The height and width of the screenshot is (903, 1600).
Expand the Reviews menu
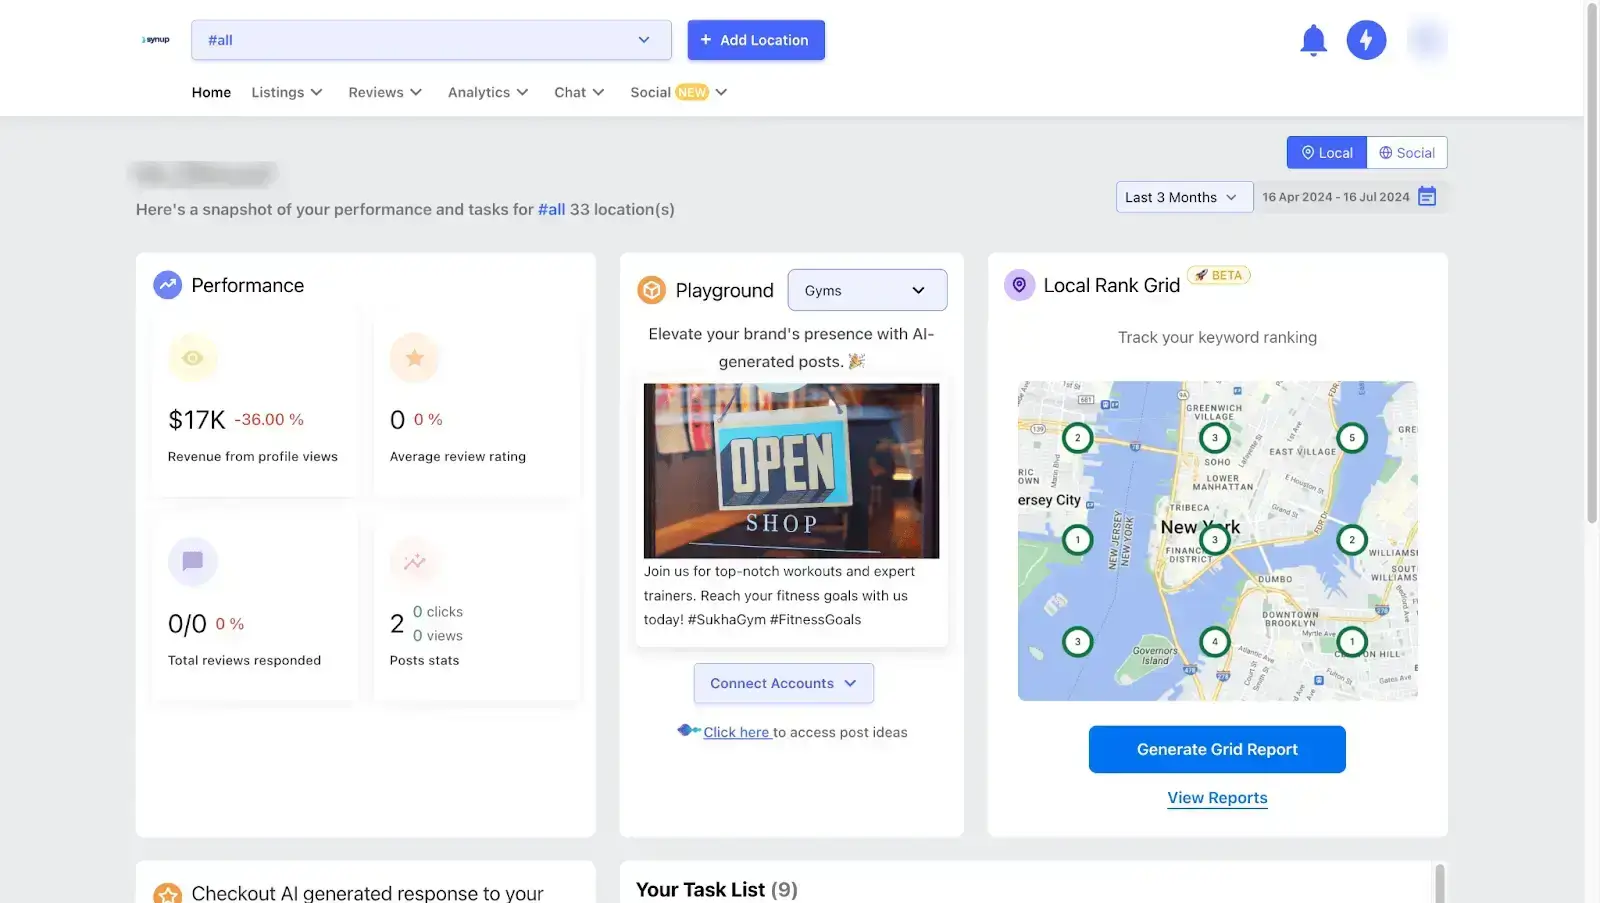(x=385, y=92)
